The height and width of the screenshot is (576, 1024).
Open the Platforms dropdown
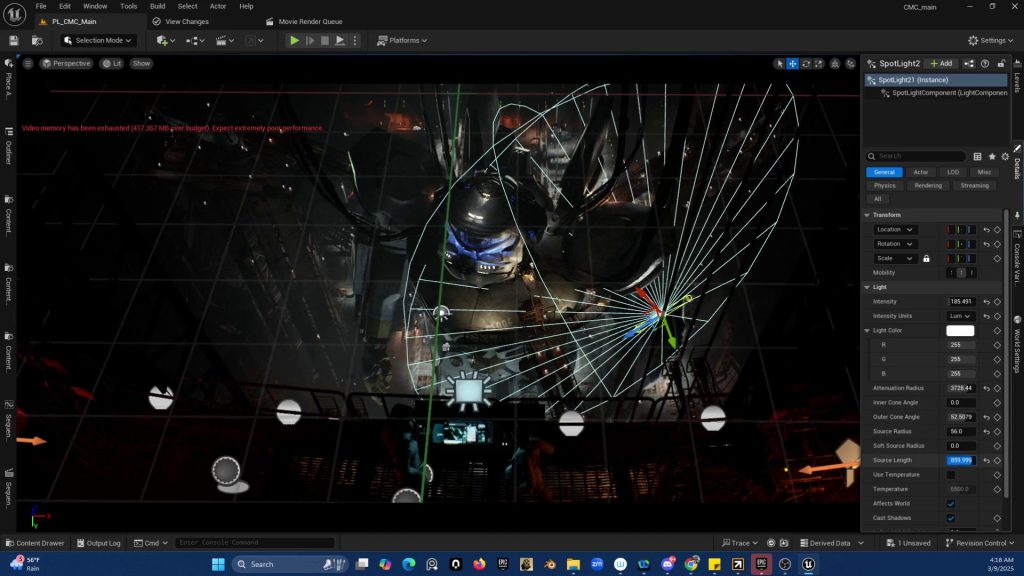pyautogui.click(x=402, y=40)
